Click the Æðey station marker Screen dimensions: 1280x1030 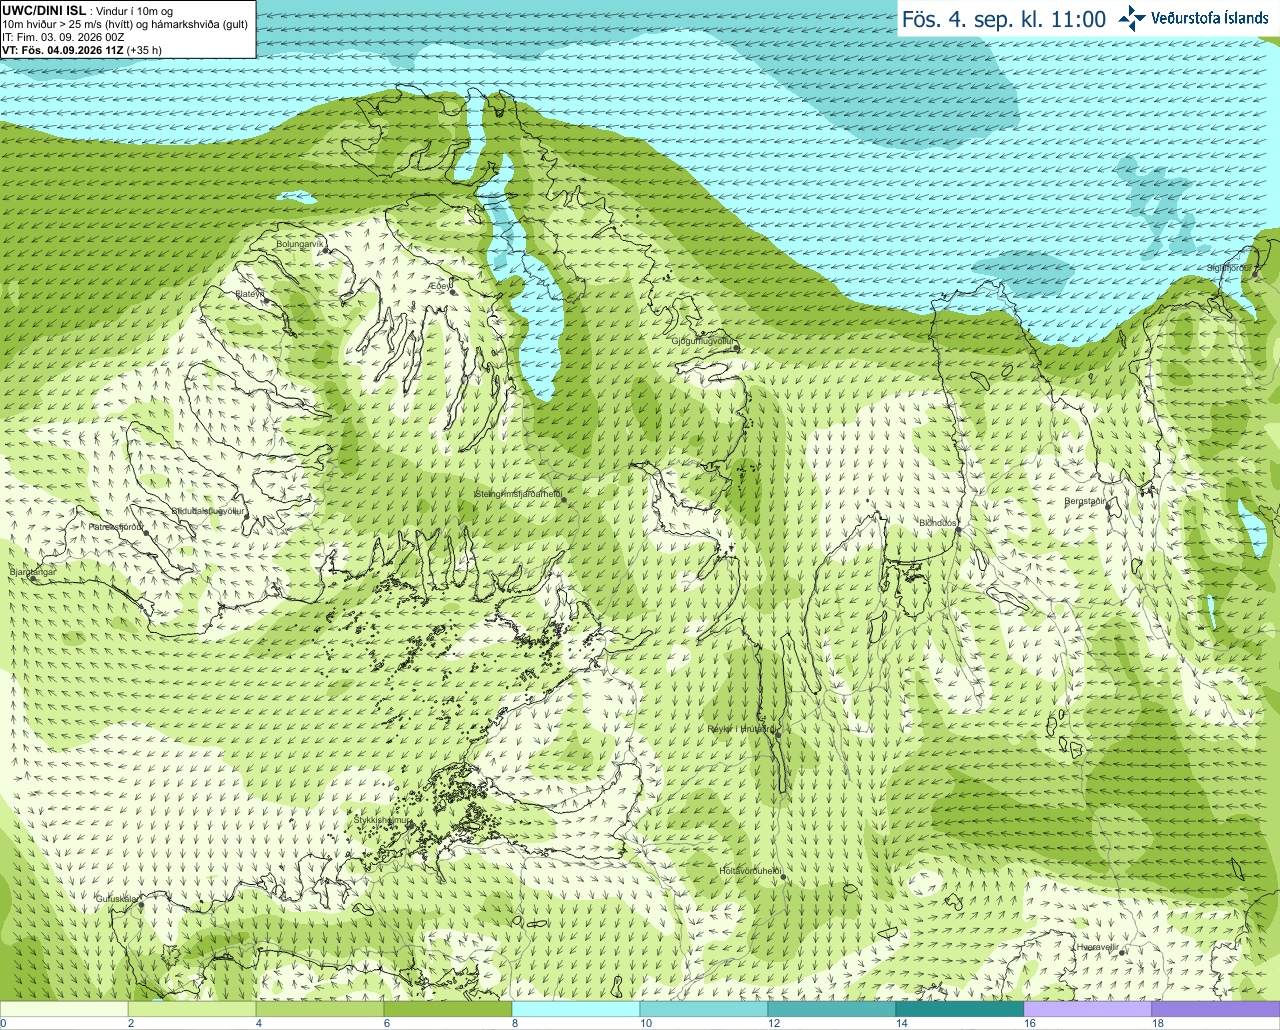pos(452,291)
